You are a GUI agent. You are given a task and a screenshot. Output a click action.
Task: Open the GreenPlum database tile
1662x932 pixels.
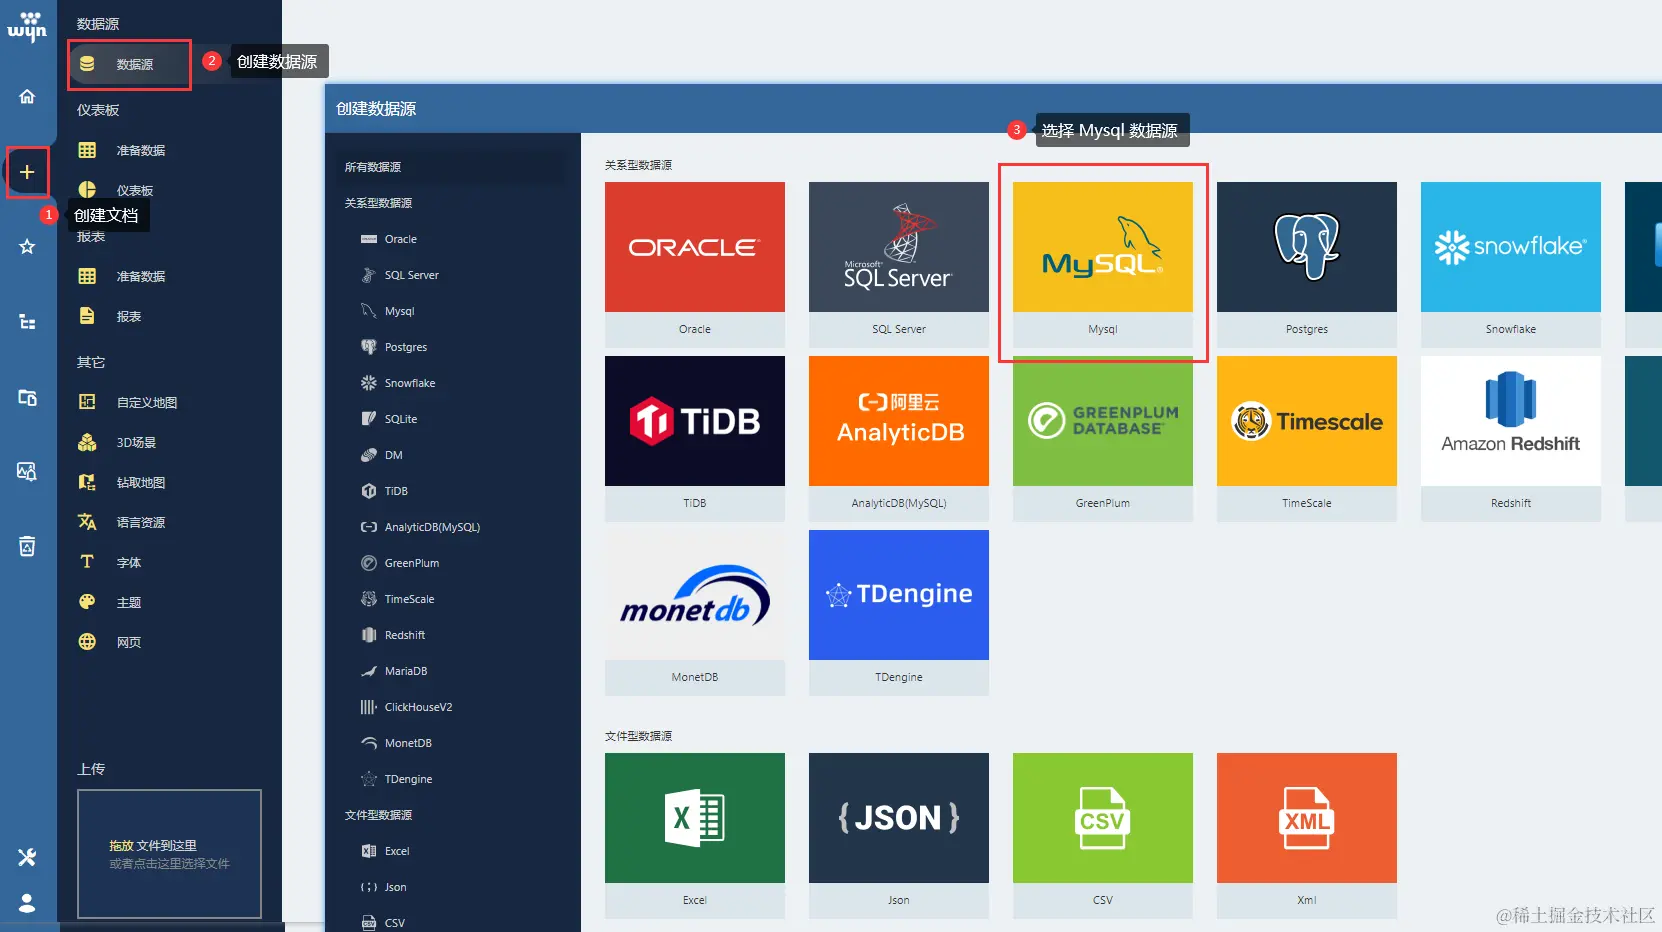(x=1103, y=438)
